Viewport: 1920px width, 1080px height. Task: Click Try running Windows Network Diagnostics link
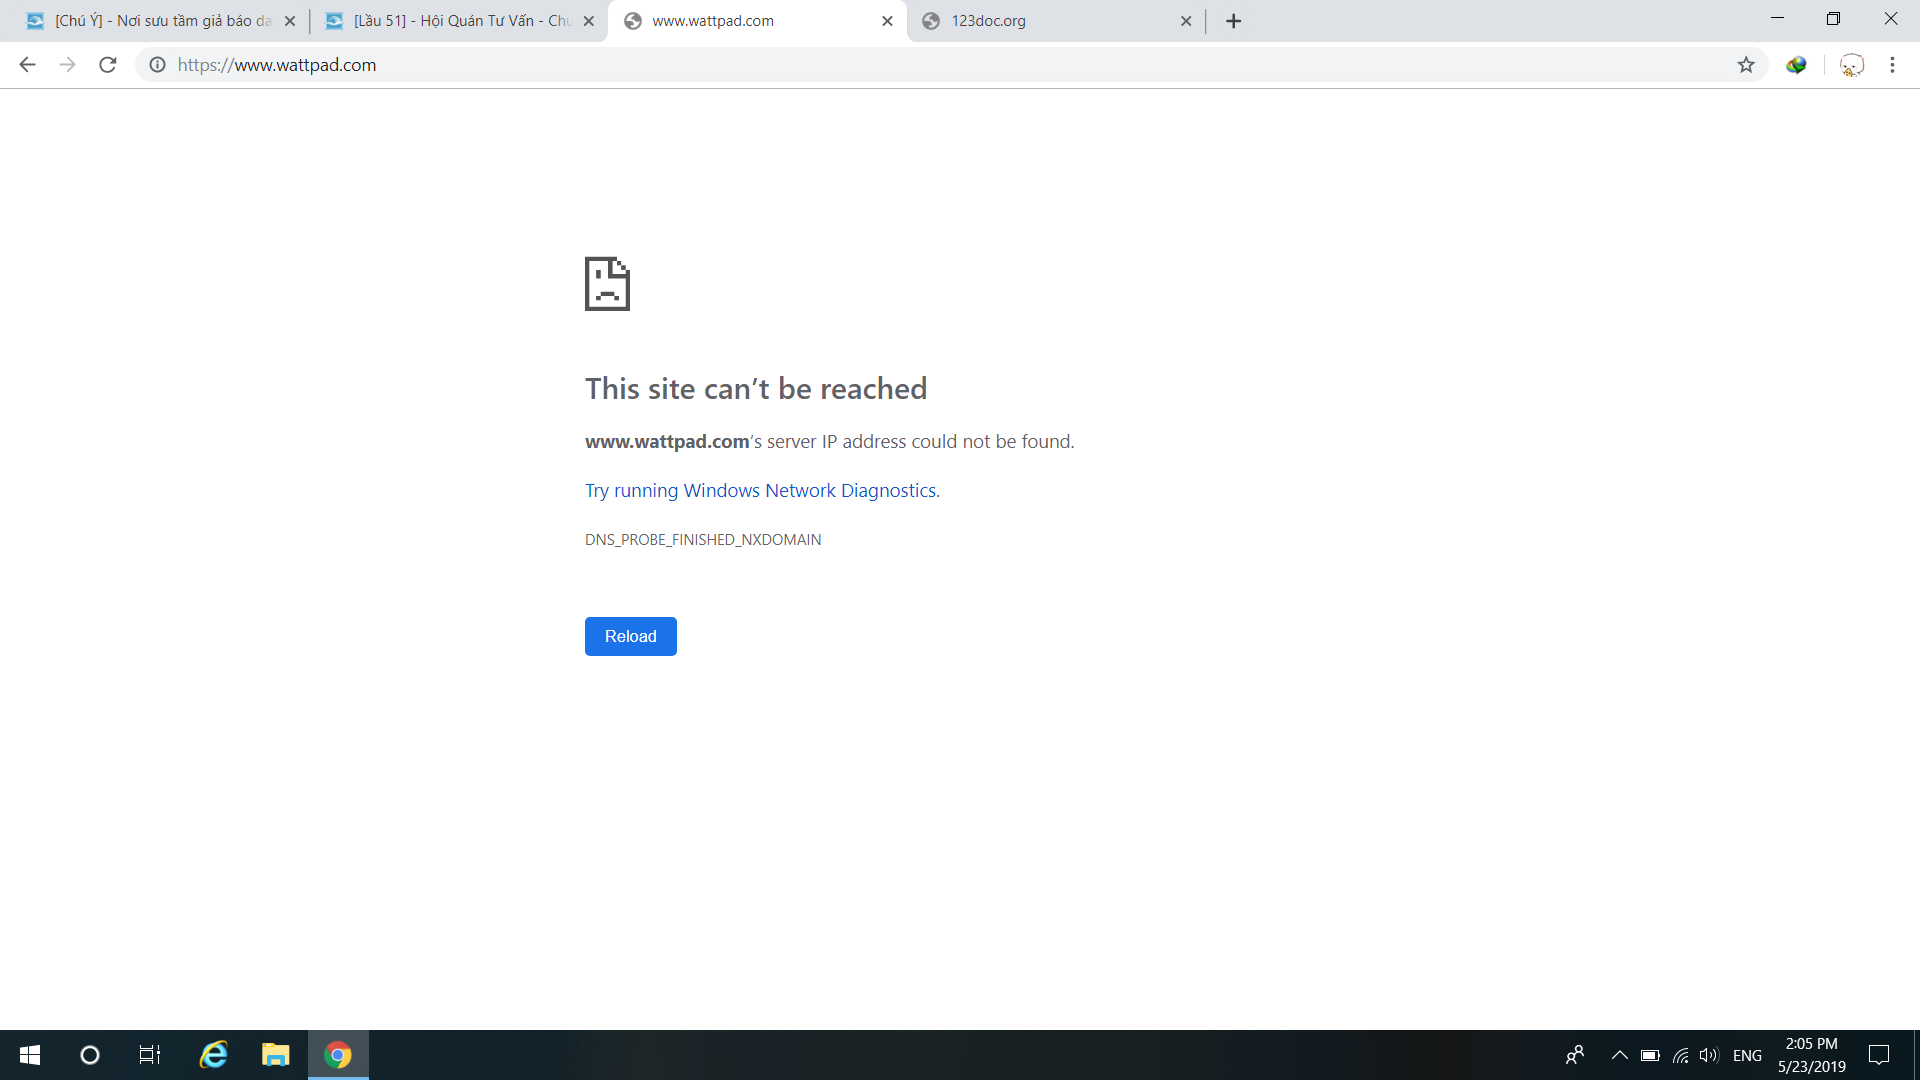point(762,491)
